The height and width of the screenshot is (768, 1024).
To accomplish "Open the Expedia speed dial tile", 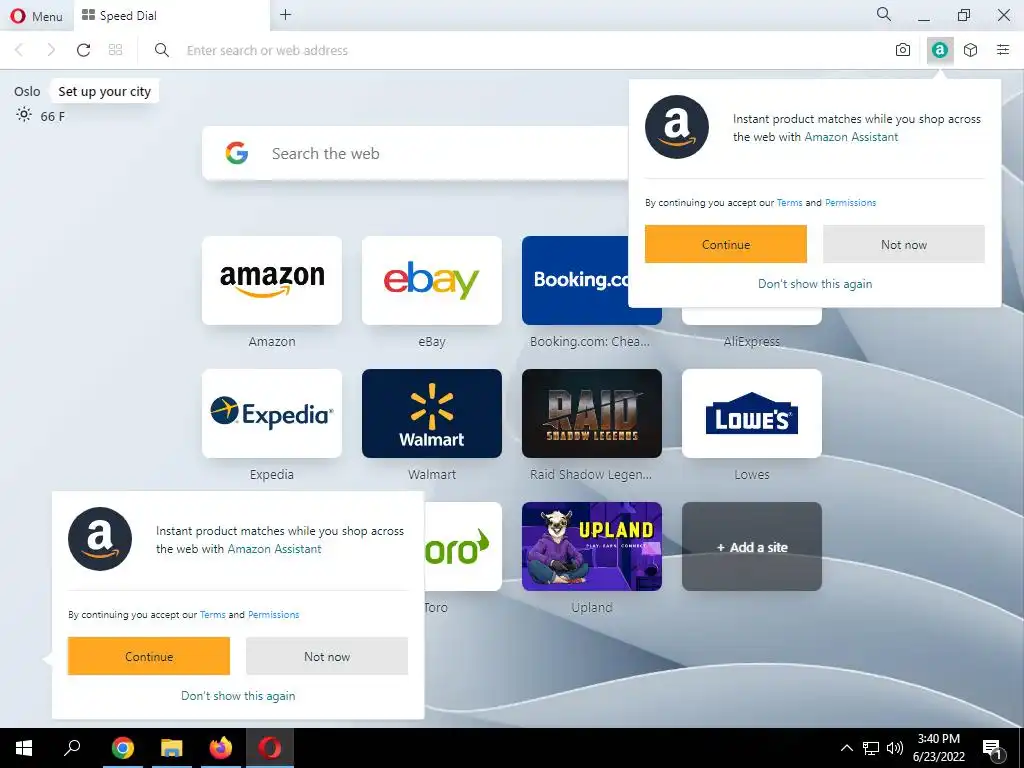I will click(x=272, y=413).
